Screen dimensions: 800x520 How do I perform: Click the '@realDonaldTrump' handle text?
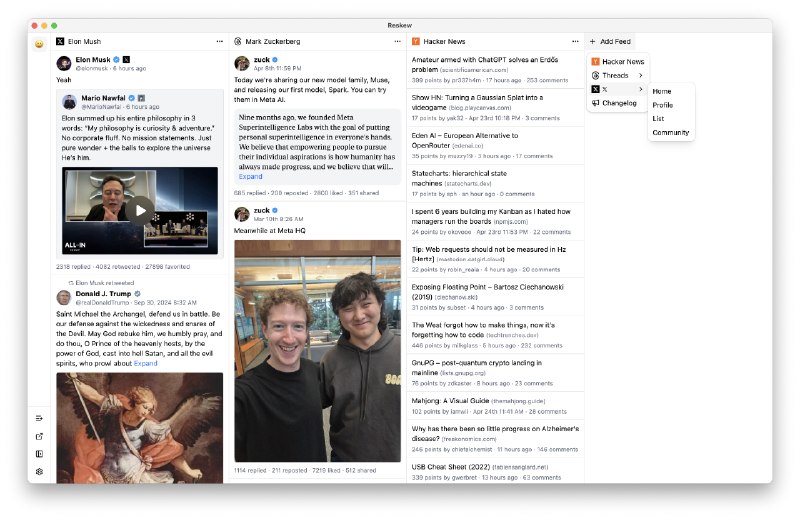click(x=102, y=303)
